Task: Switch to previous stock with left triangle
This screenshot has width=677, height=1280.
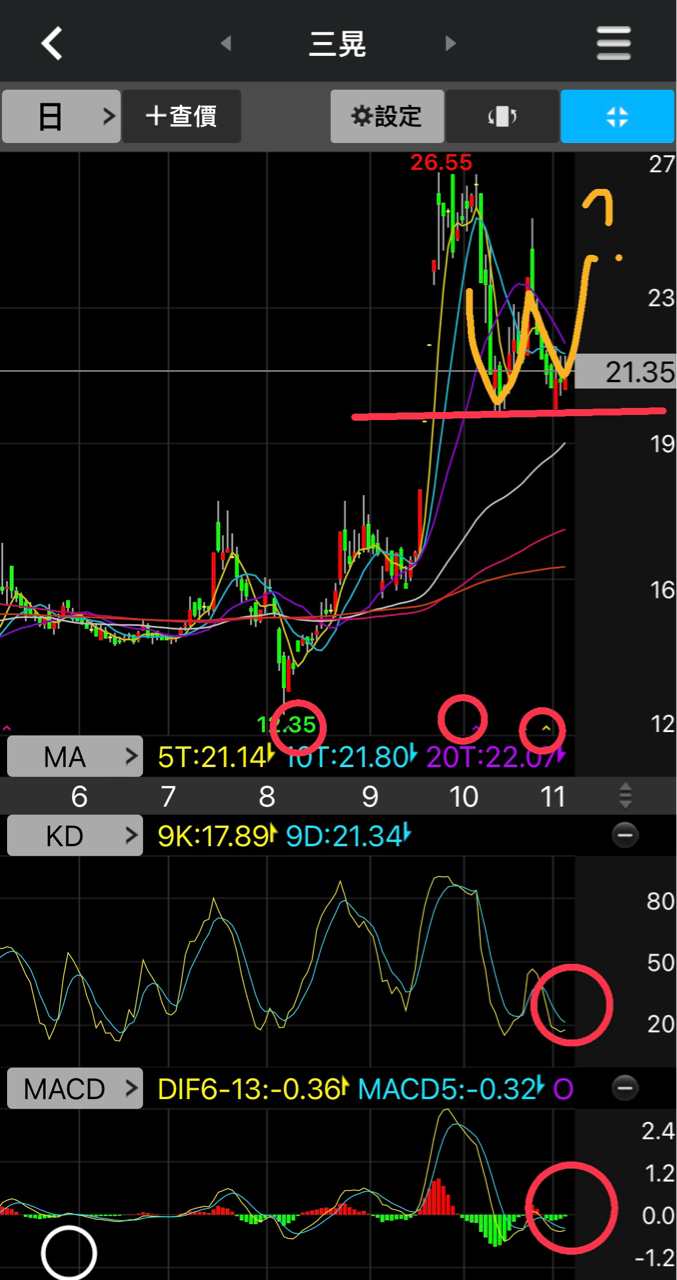Action: [226, 43]
